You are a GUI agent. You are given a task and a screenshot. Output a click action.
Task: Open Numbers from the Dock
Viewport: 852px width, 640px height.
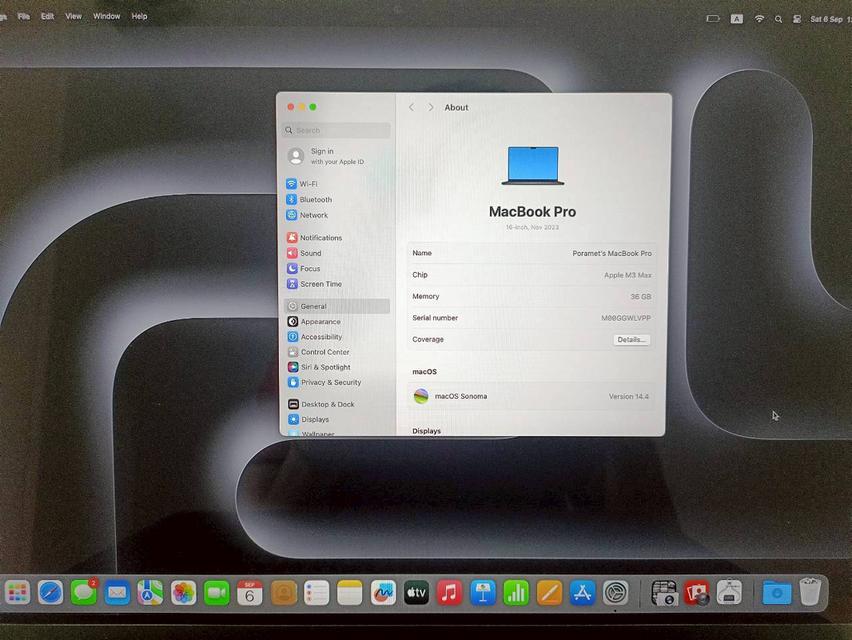(516, 593)
